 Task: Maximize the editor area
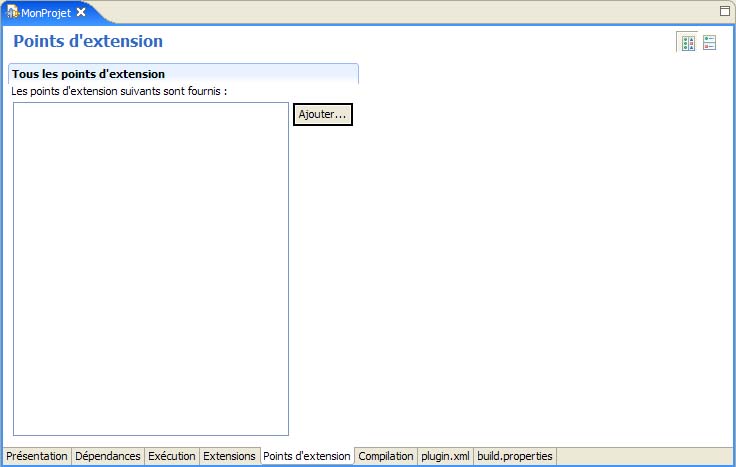(725, 11)
